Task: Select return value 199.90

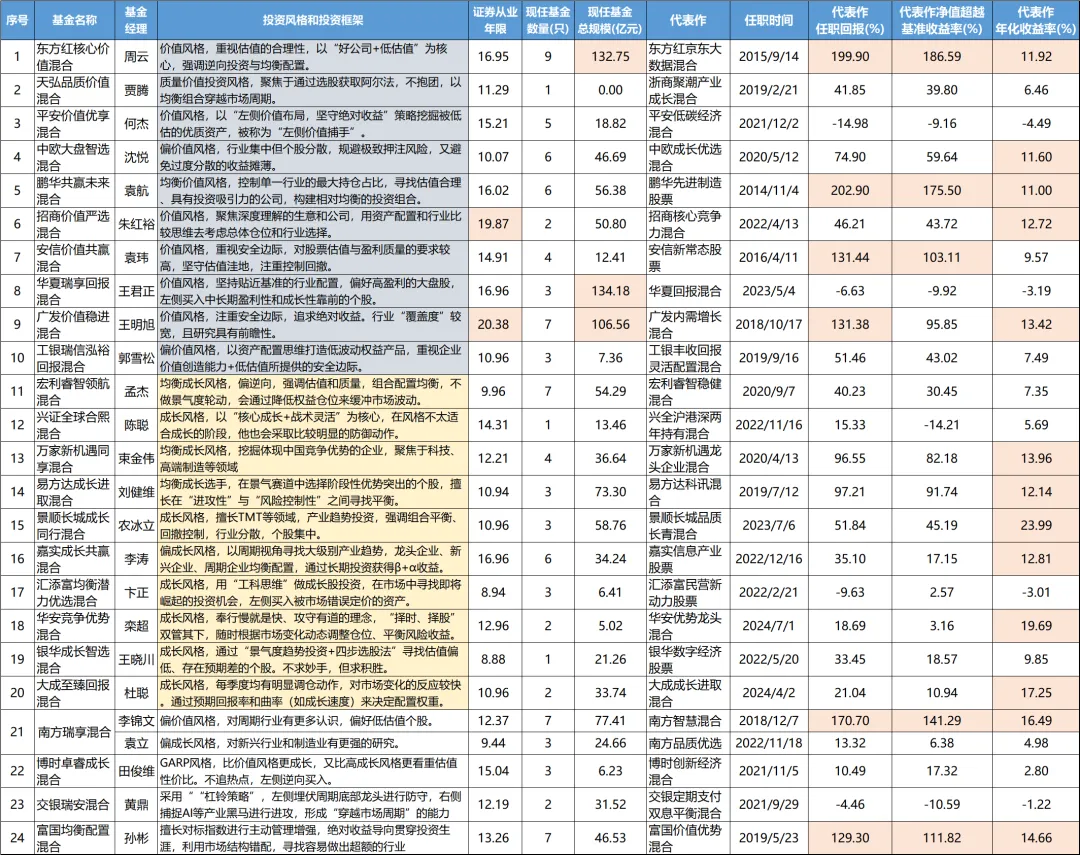Action: point(850,56)
